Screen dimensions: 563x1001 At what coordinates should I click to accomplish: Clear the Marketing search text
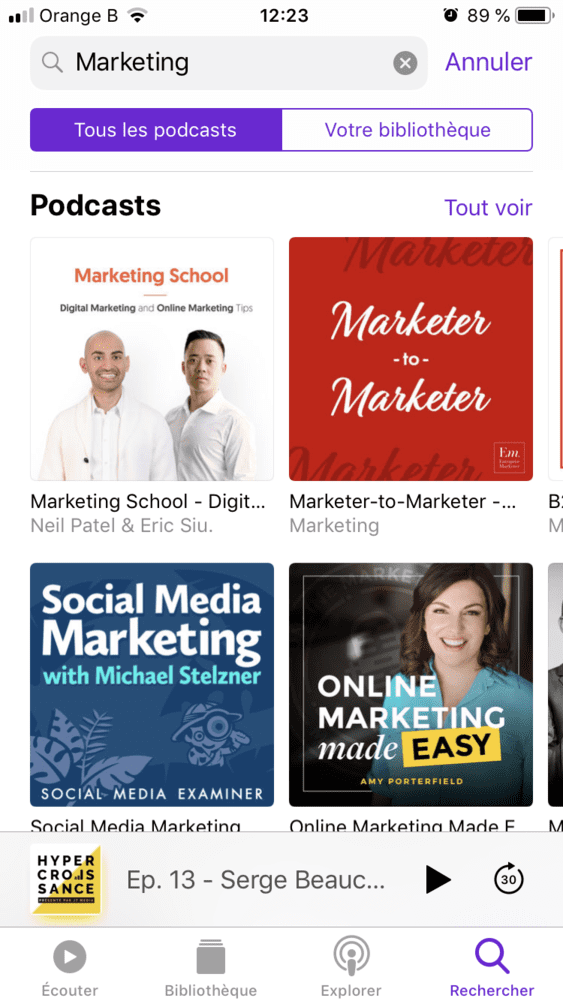pyautogui.click(x=405, y=63)
